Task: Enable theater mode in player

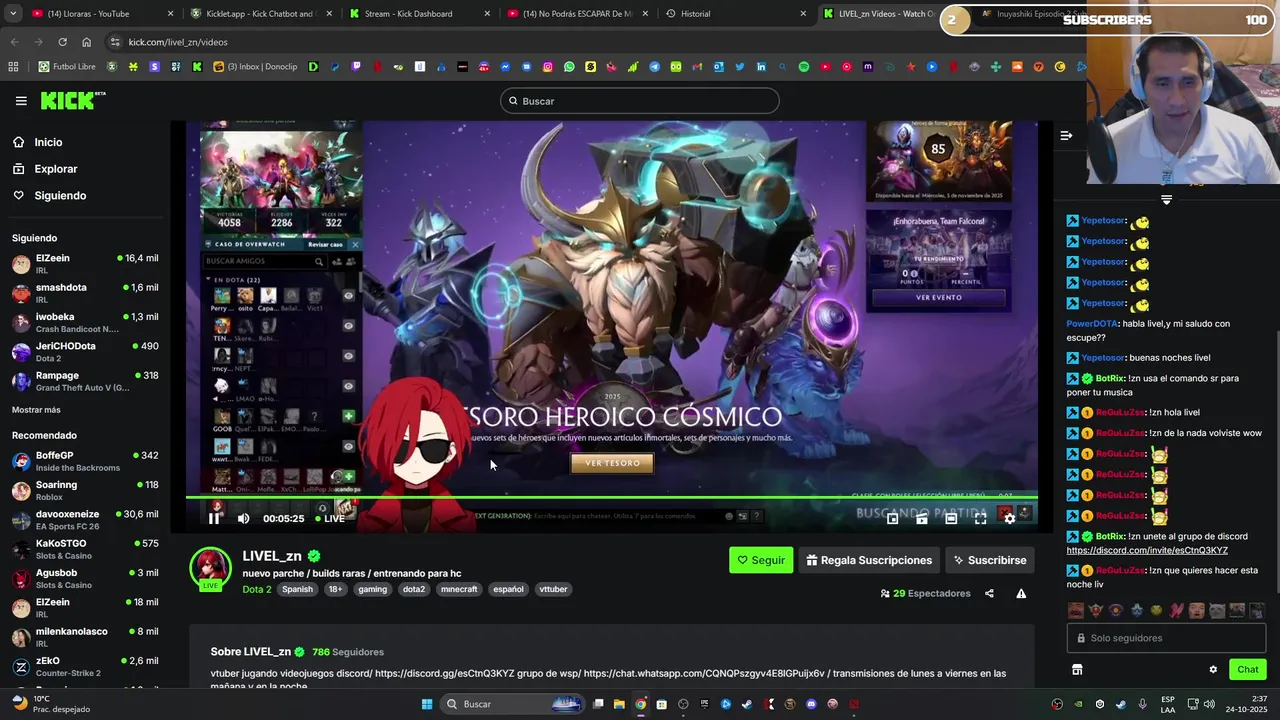Action: tap(951, 518)
